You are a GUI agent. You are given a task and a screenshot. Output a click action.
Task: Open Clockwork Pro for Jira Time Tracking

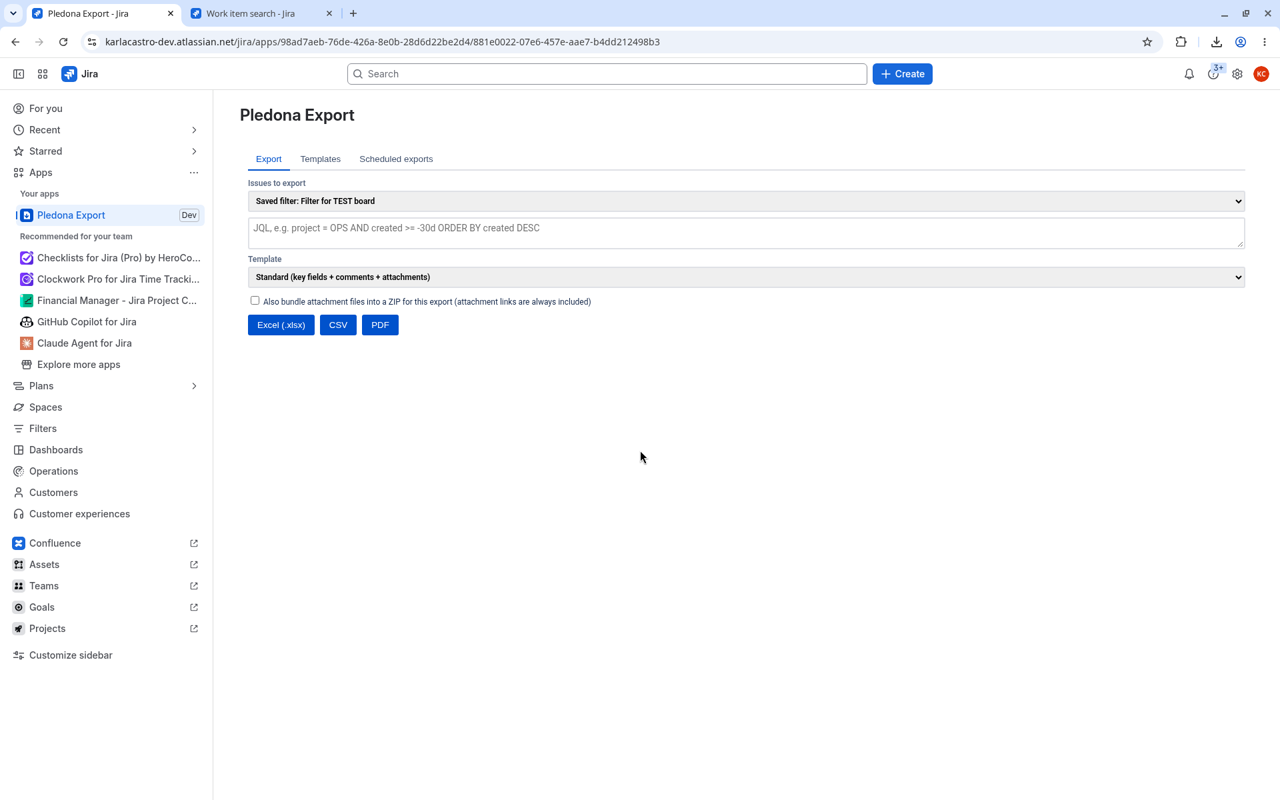[110, 279]
